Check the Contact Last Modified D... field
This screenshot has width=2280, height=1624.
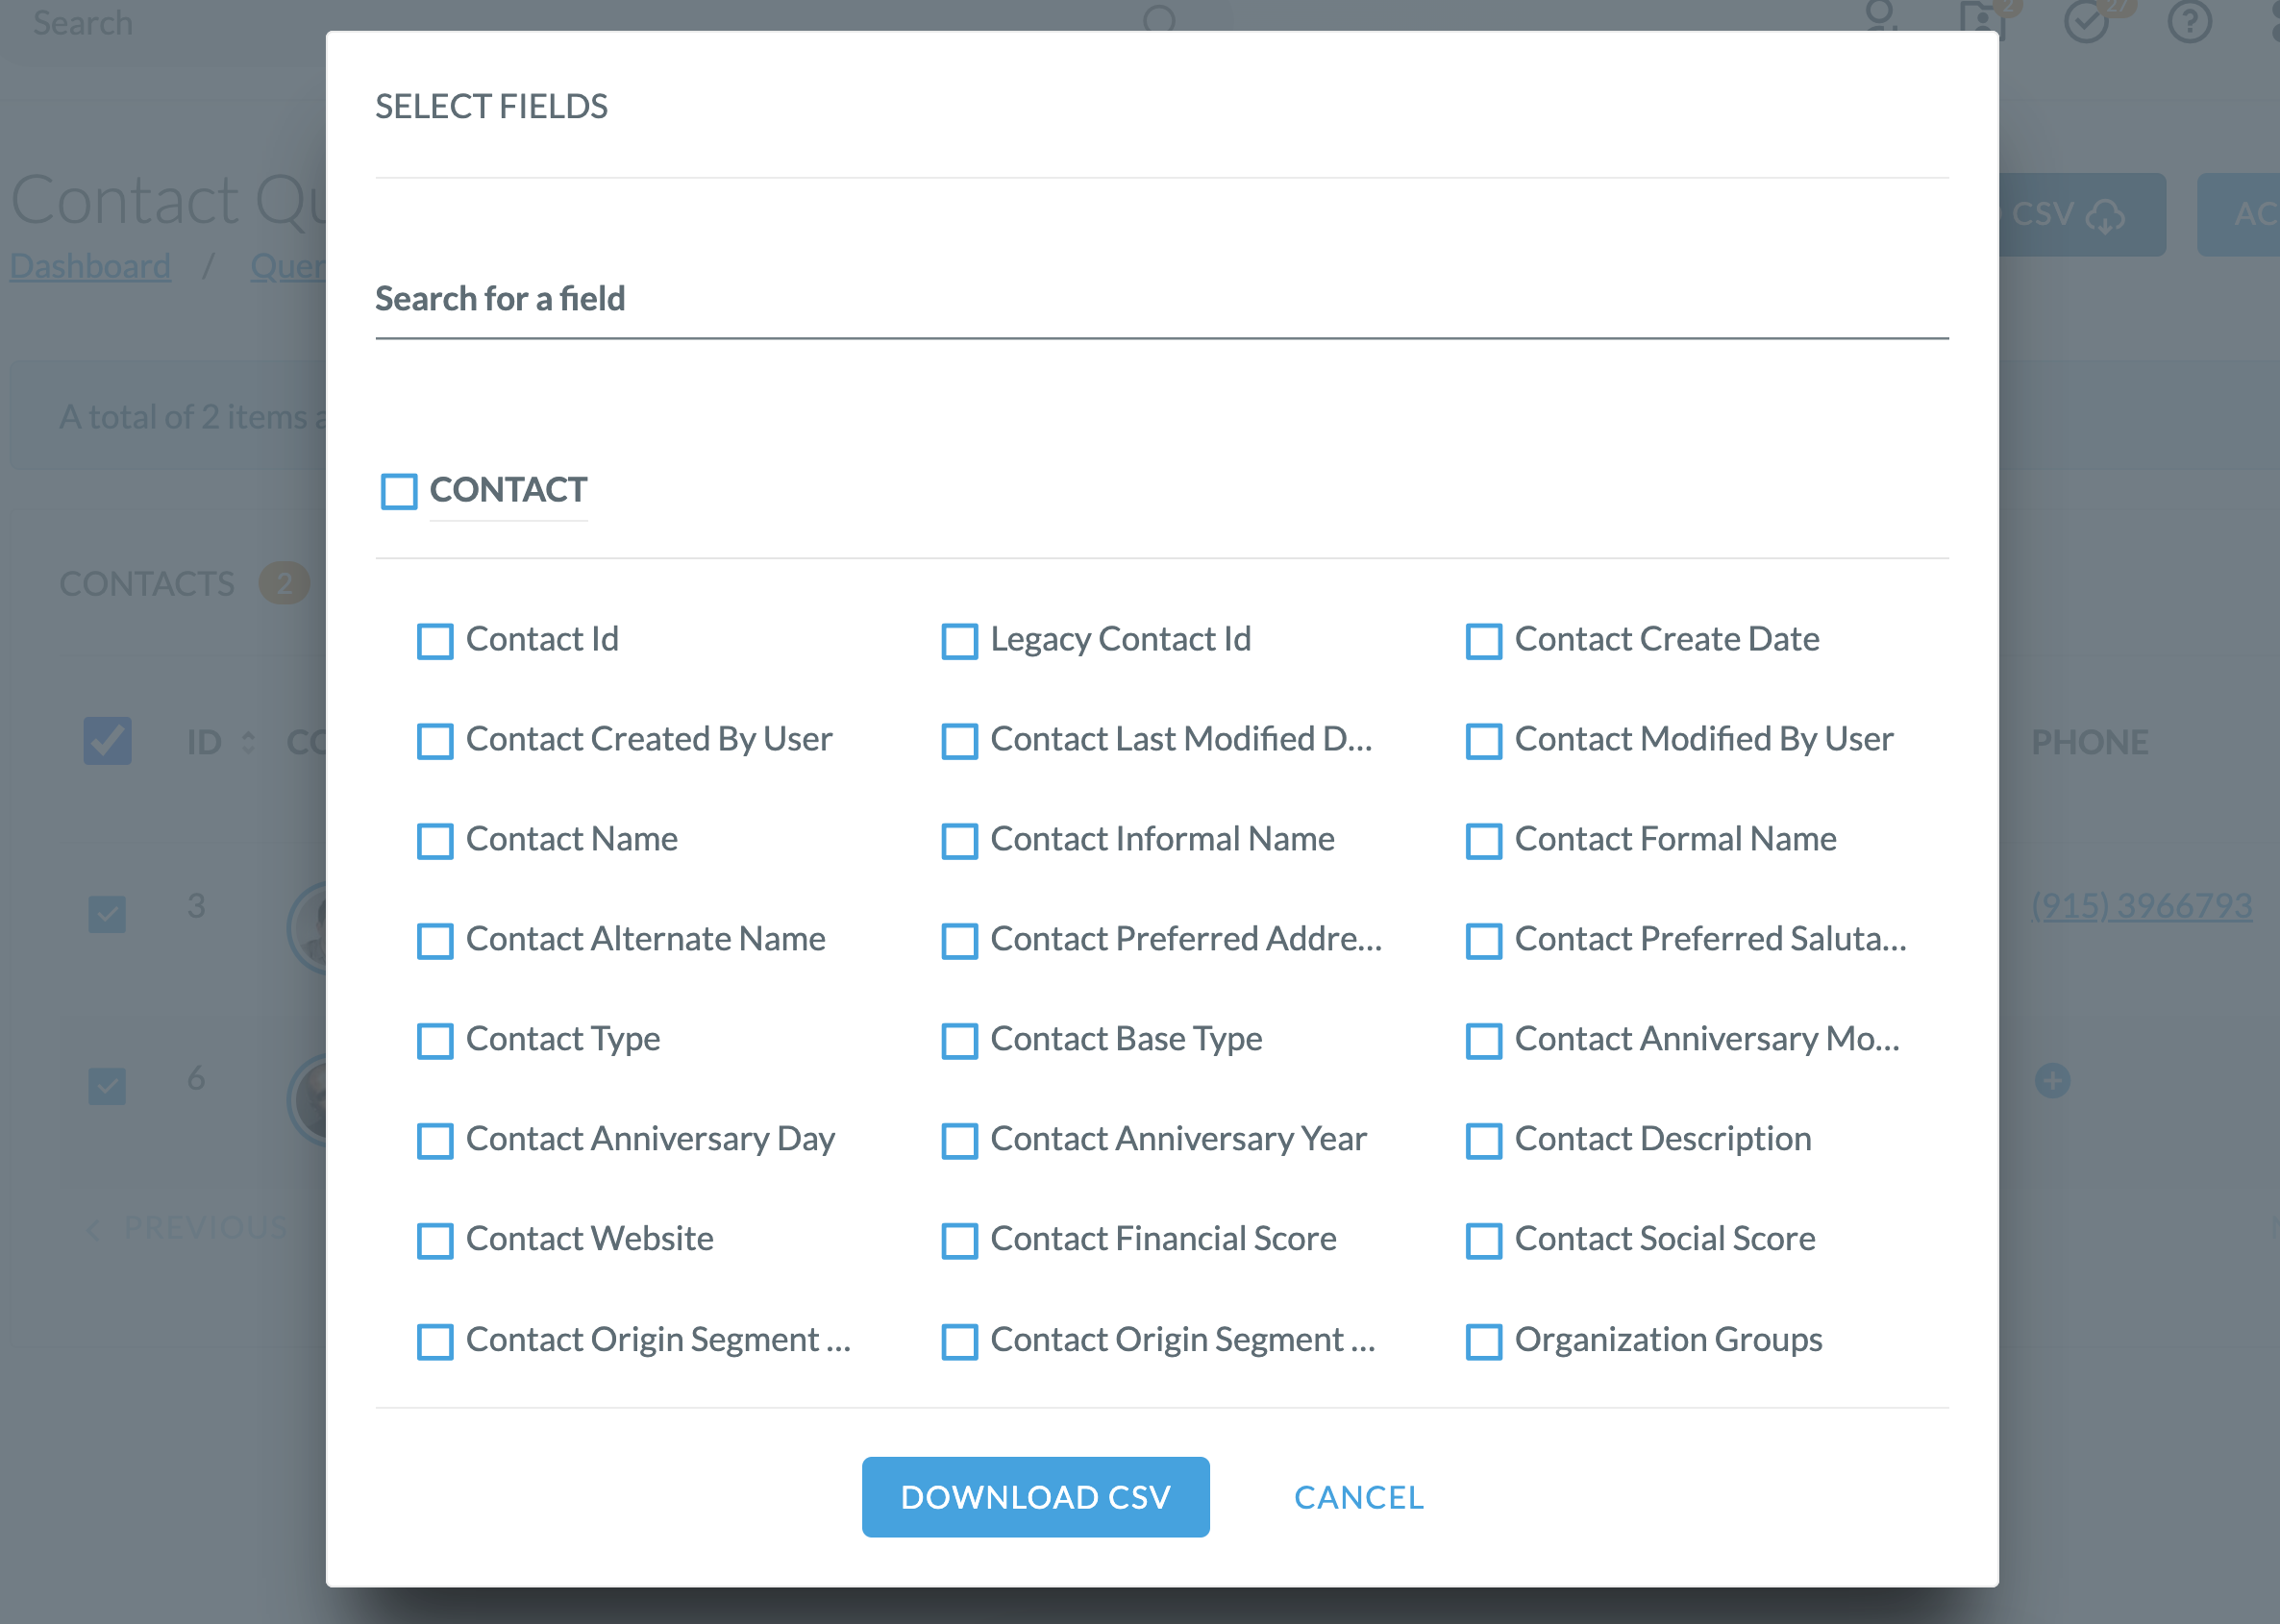coord(959,741)
